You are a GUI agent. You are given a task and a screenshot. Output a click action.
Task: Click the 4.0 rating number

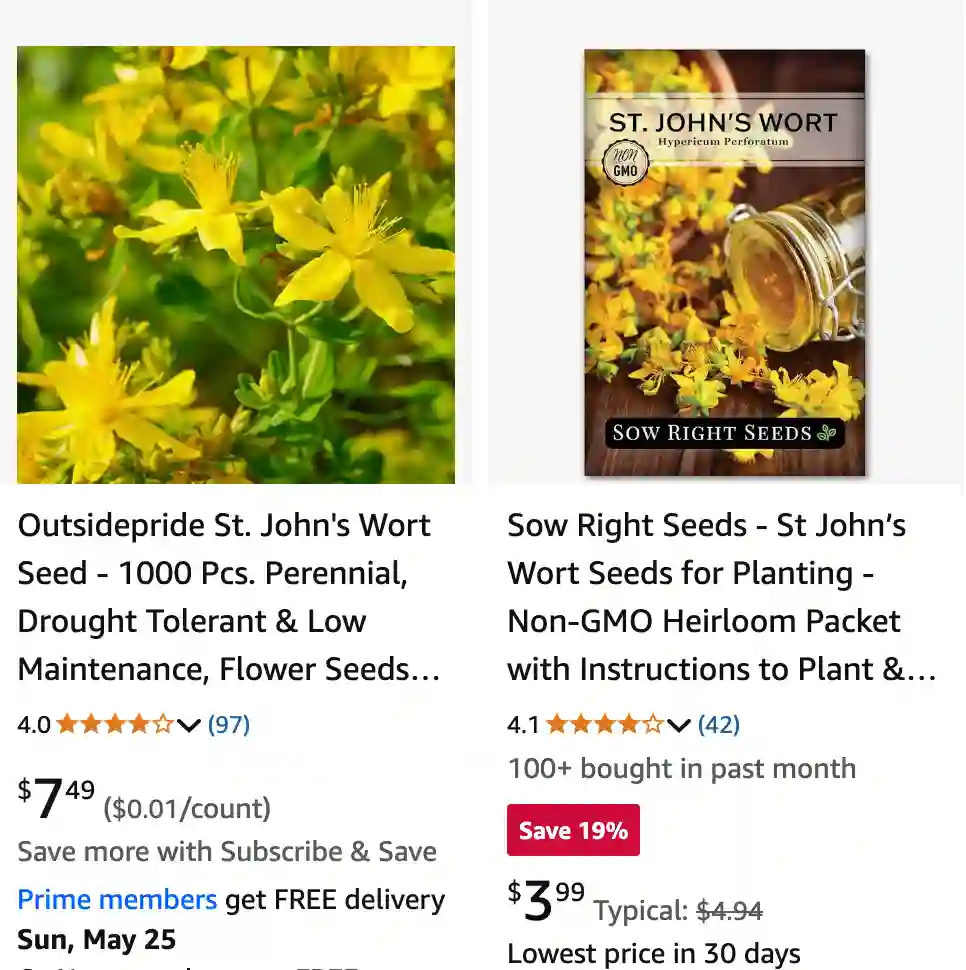34,724
